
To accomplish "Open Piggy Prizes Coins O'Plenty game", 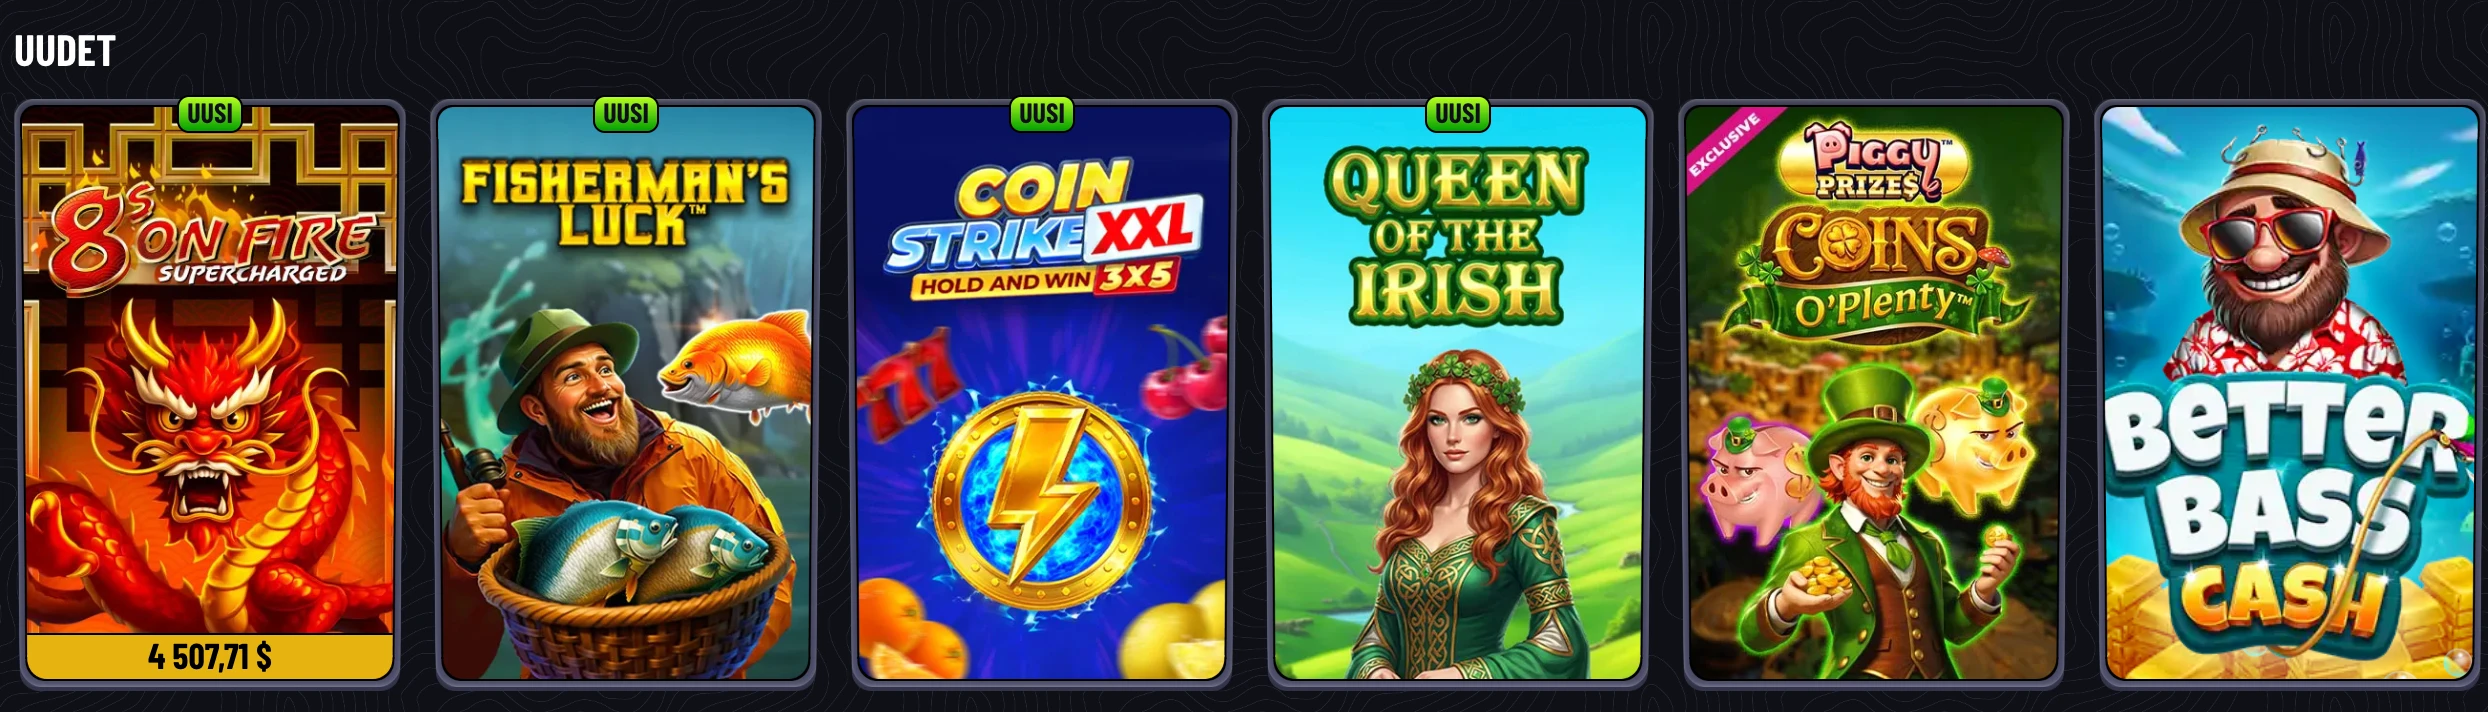I will tap(1874, 394).
